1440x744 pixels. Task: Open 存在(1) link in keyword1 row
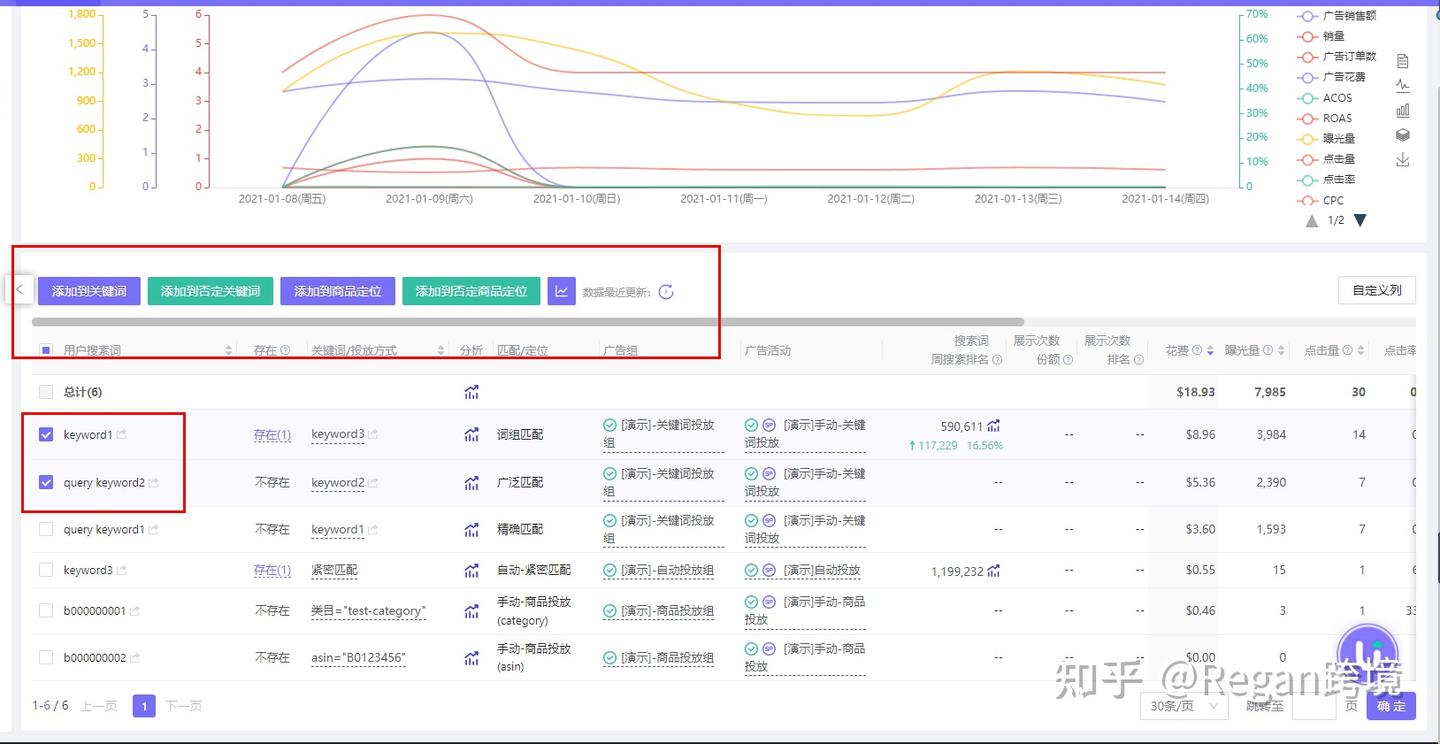[272, 435]
